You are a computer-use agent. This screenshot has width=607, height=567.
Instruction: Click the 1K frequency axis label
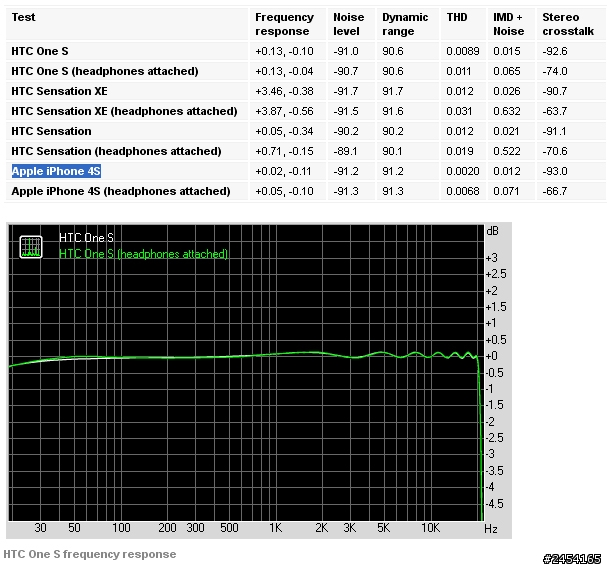[x=276, y=528]
